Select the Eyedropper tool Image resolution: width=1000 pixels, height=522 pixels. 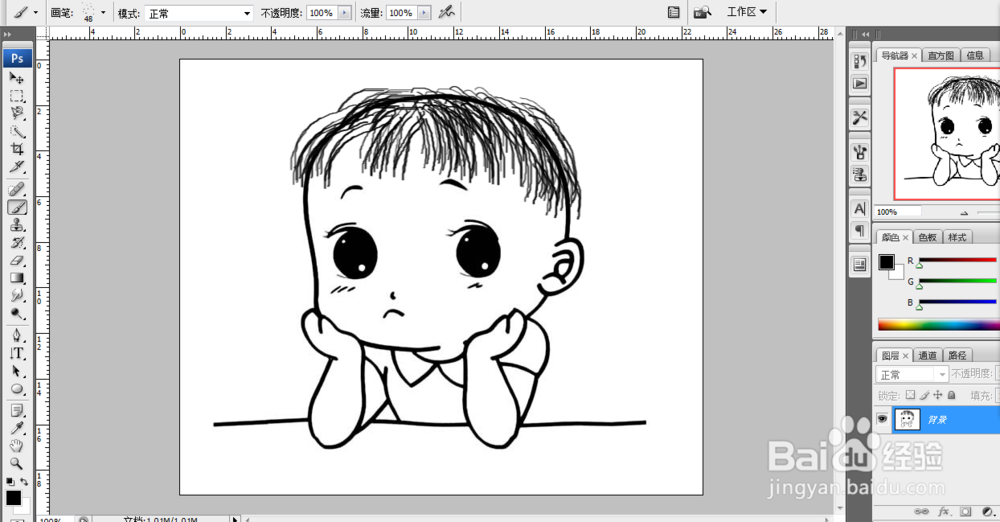click(x=17, y=428)
